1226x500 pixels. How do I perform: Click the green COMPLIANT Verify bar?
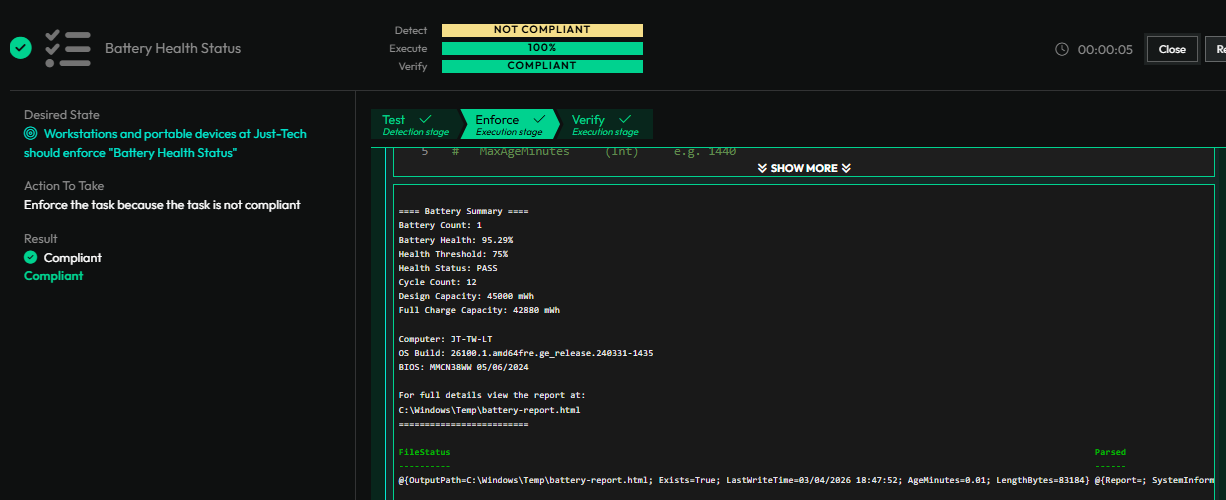point(542,66)
